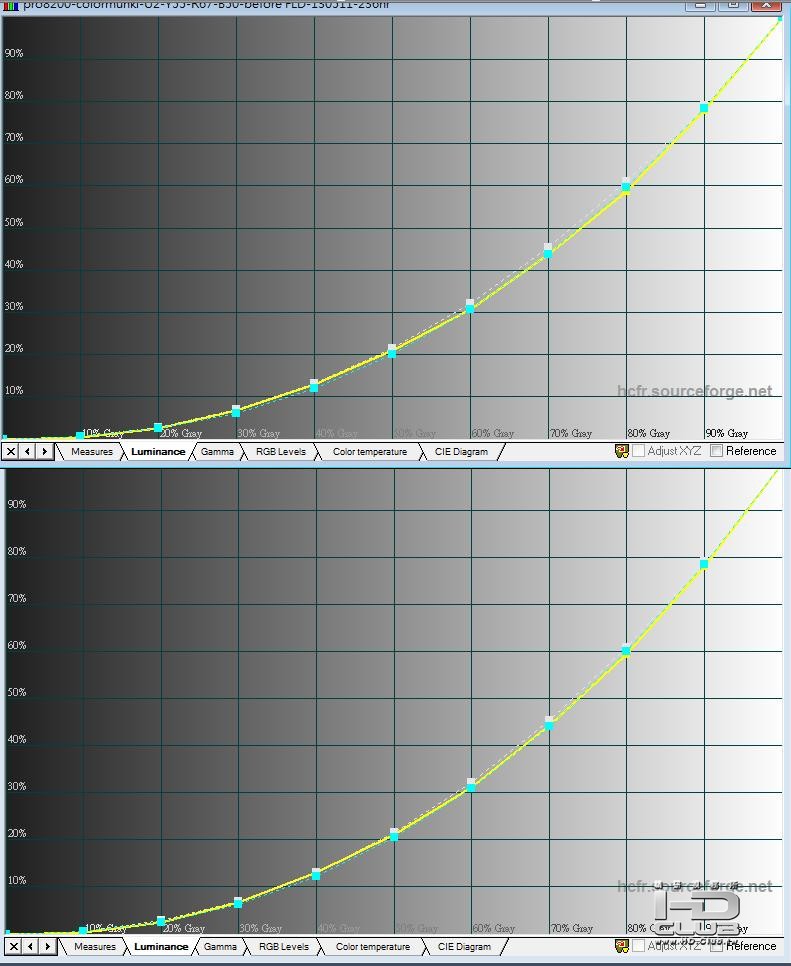Click the colorful icon beside Adjust XYZ, lower window
791x966 pixels.
622,946
